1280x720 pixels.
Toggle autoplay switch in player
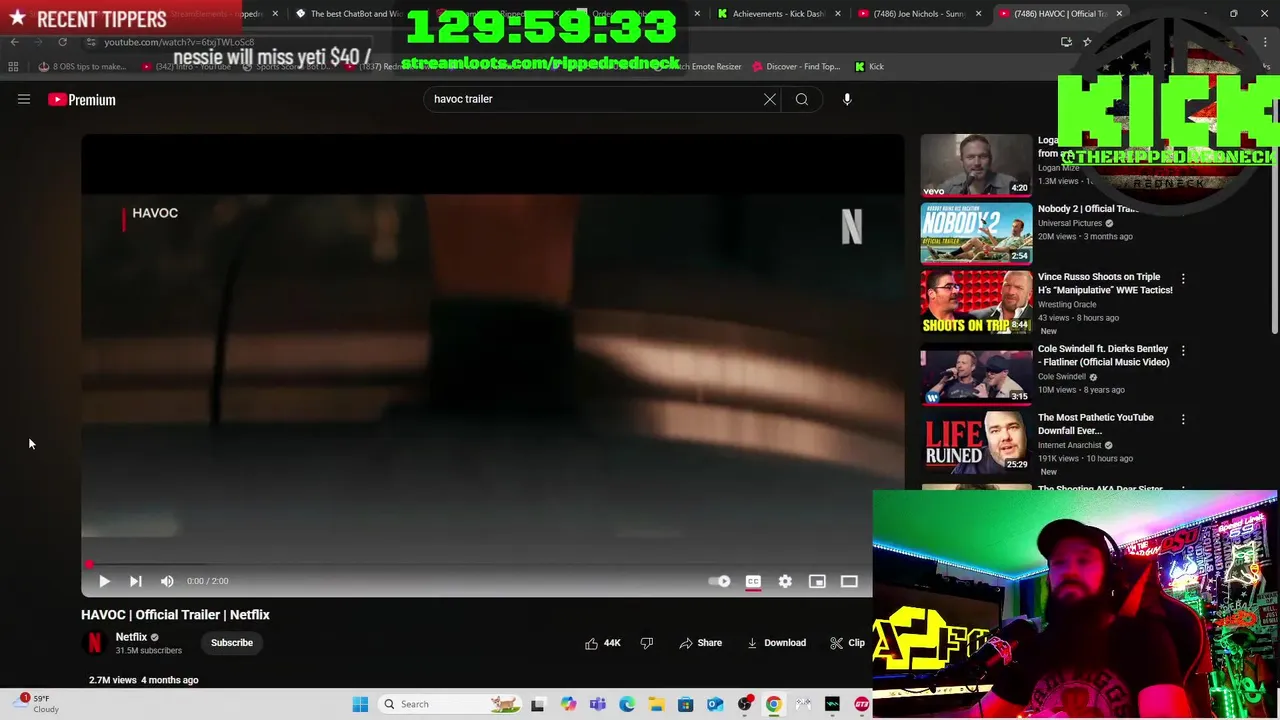[720, 581]
